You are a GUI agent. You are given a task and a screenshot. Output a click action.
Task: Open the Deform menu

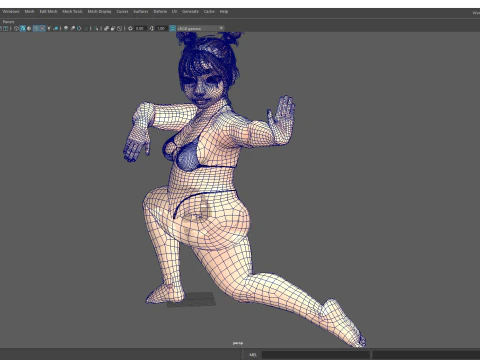click(x=160, y=11)
